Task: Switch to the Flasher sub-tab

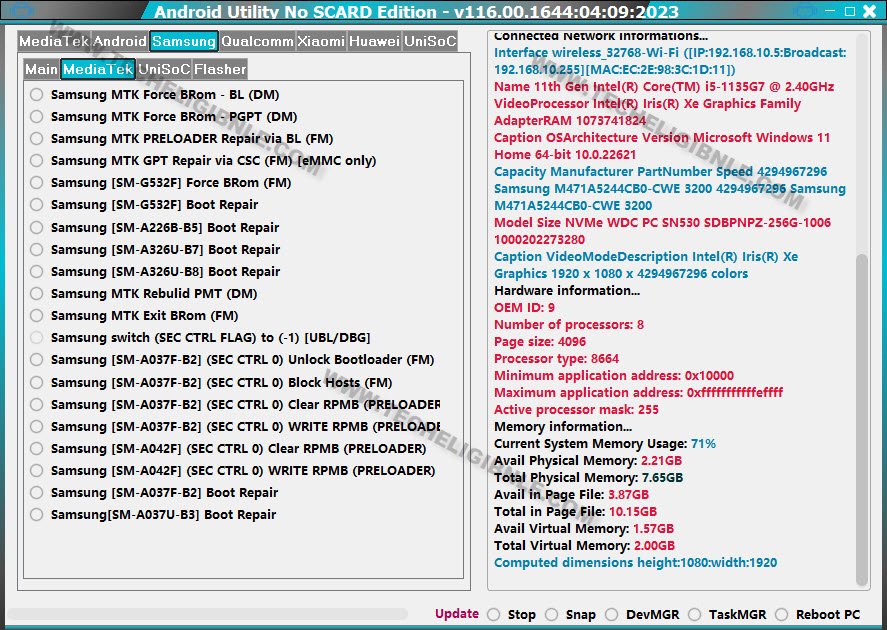Action: [x=220, y=70]
